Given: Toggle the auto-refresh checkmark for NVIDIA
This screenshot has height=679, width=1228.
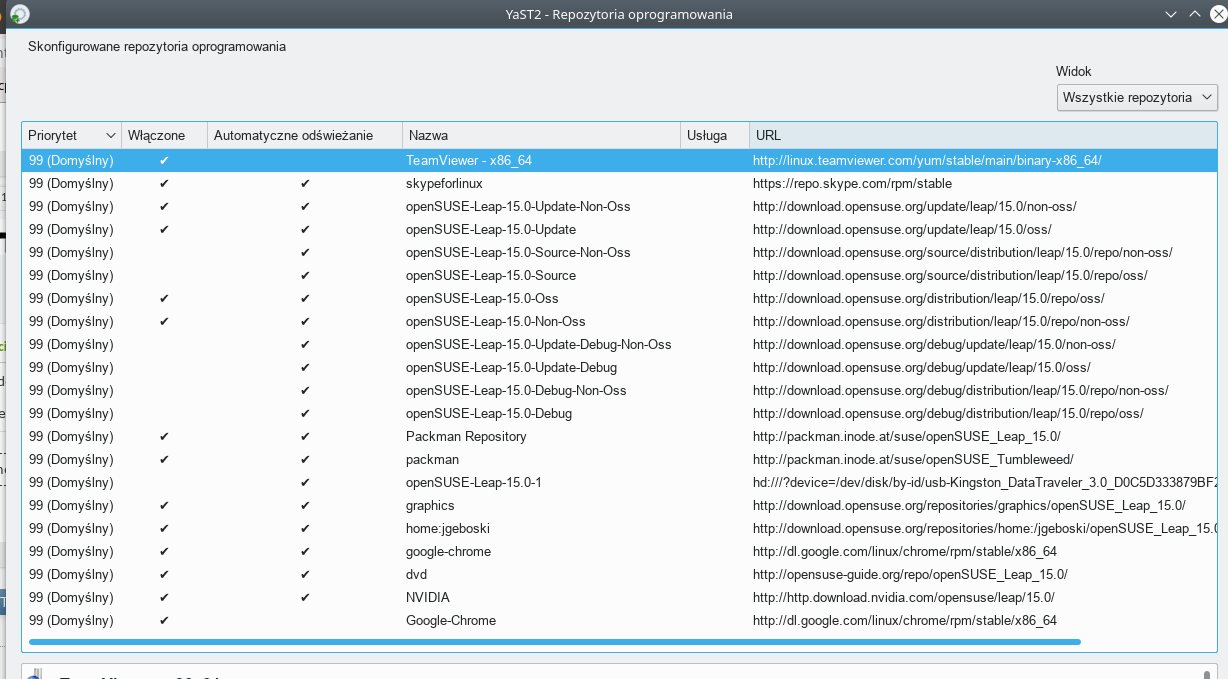Looking at the screenshot, I should point(305,598).
